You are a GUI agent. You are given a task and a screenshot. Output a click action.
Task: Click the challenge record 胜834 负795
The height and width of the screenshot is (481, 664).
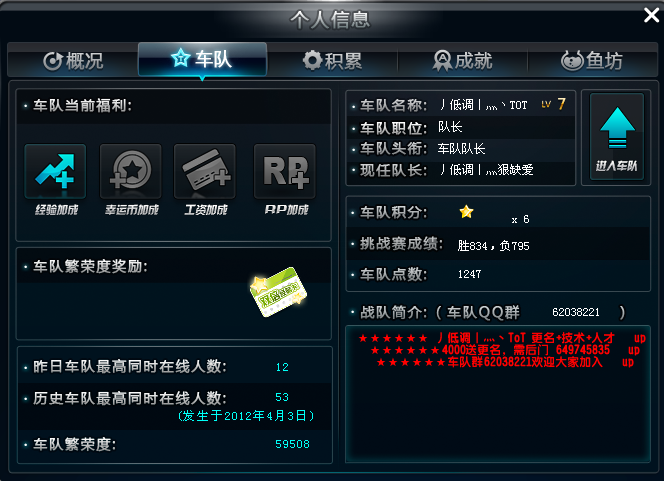pyautogui.click(x=493, y=246)
